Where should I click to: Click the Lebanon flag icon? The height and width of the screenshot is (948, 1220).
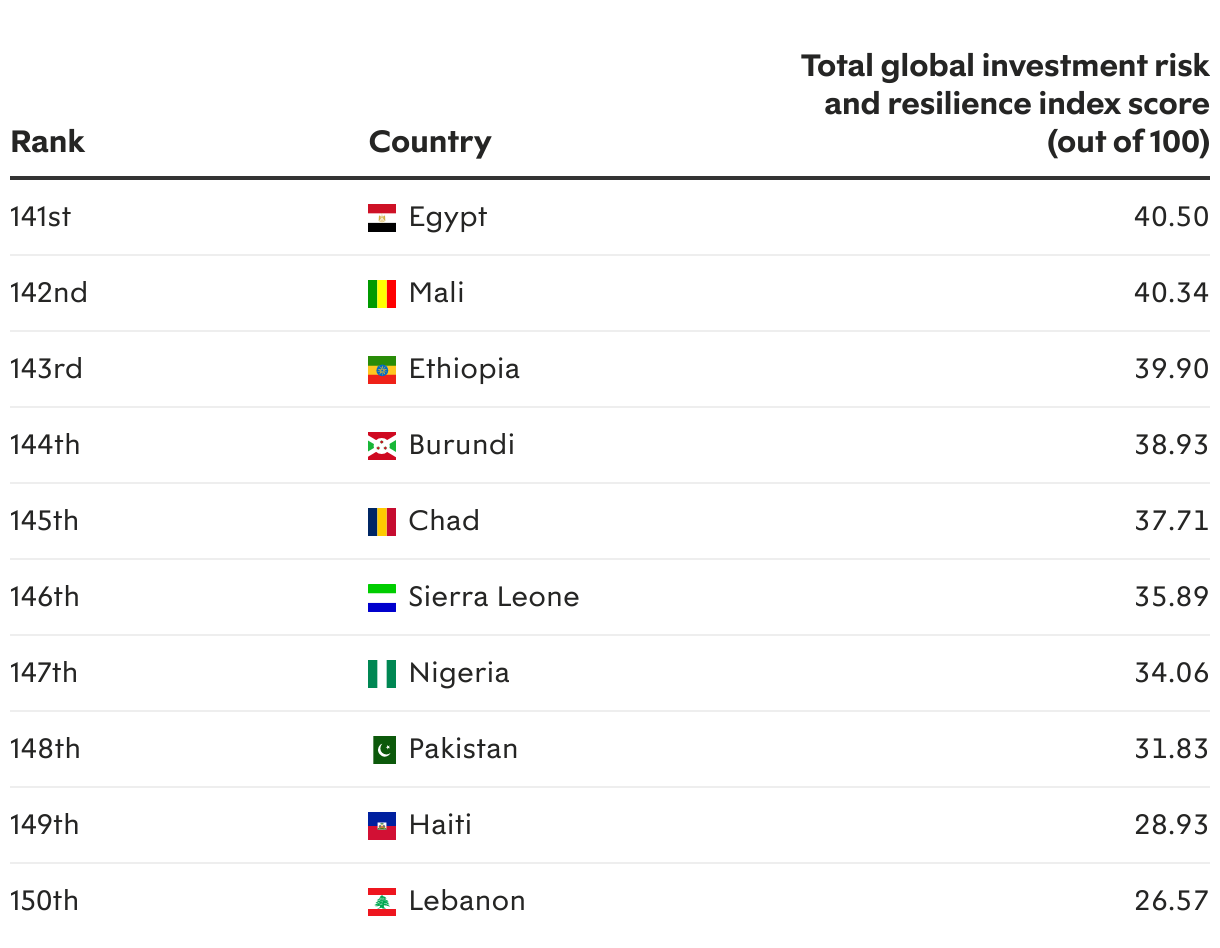pos(382,902)
